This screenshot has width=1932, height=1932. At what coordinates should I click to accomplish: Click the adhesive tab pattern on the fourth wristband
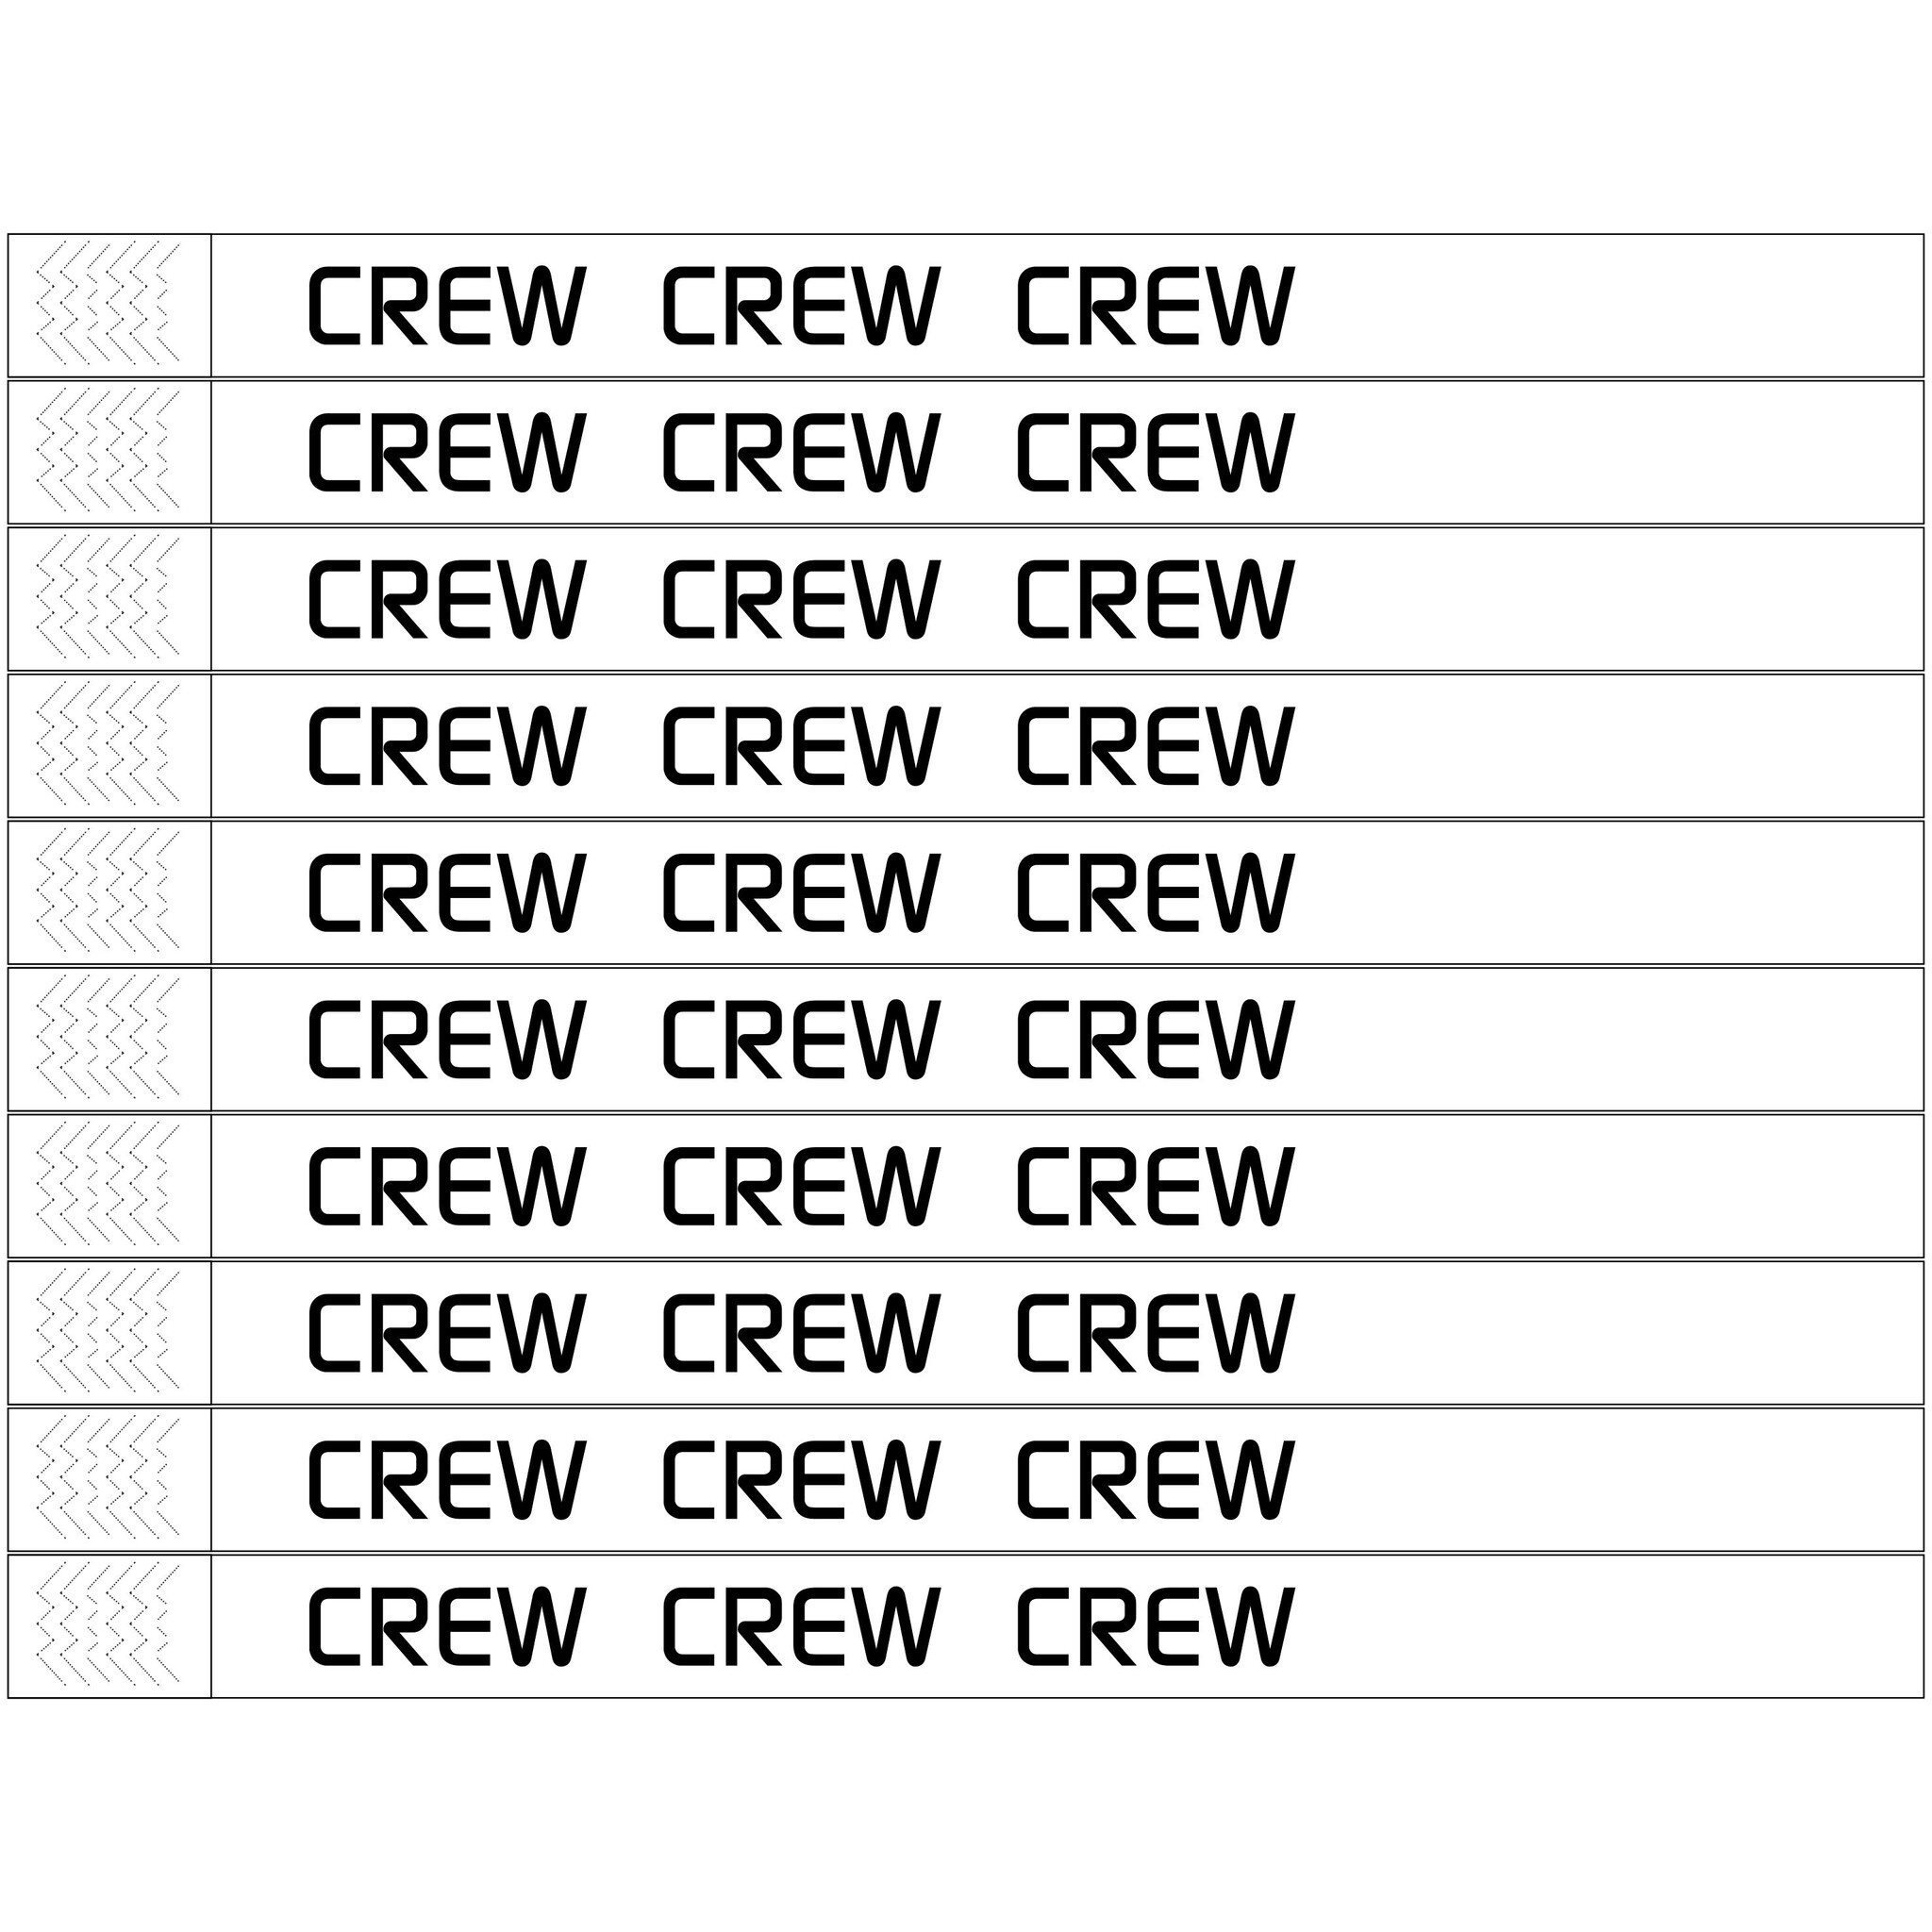(108, 745)
